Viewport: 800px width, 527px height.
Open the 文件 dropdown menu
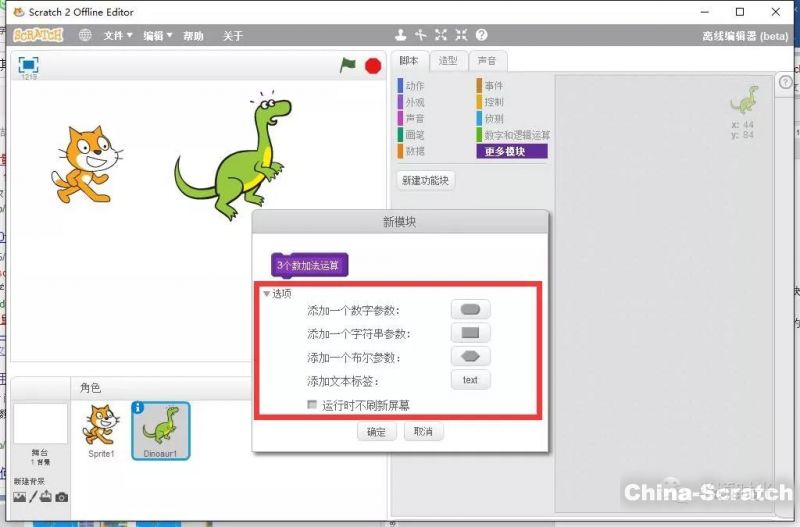[x=118, y=36]
